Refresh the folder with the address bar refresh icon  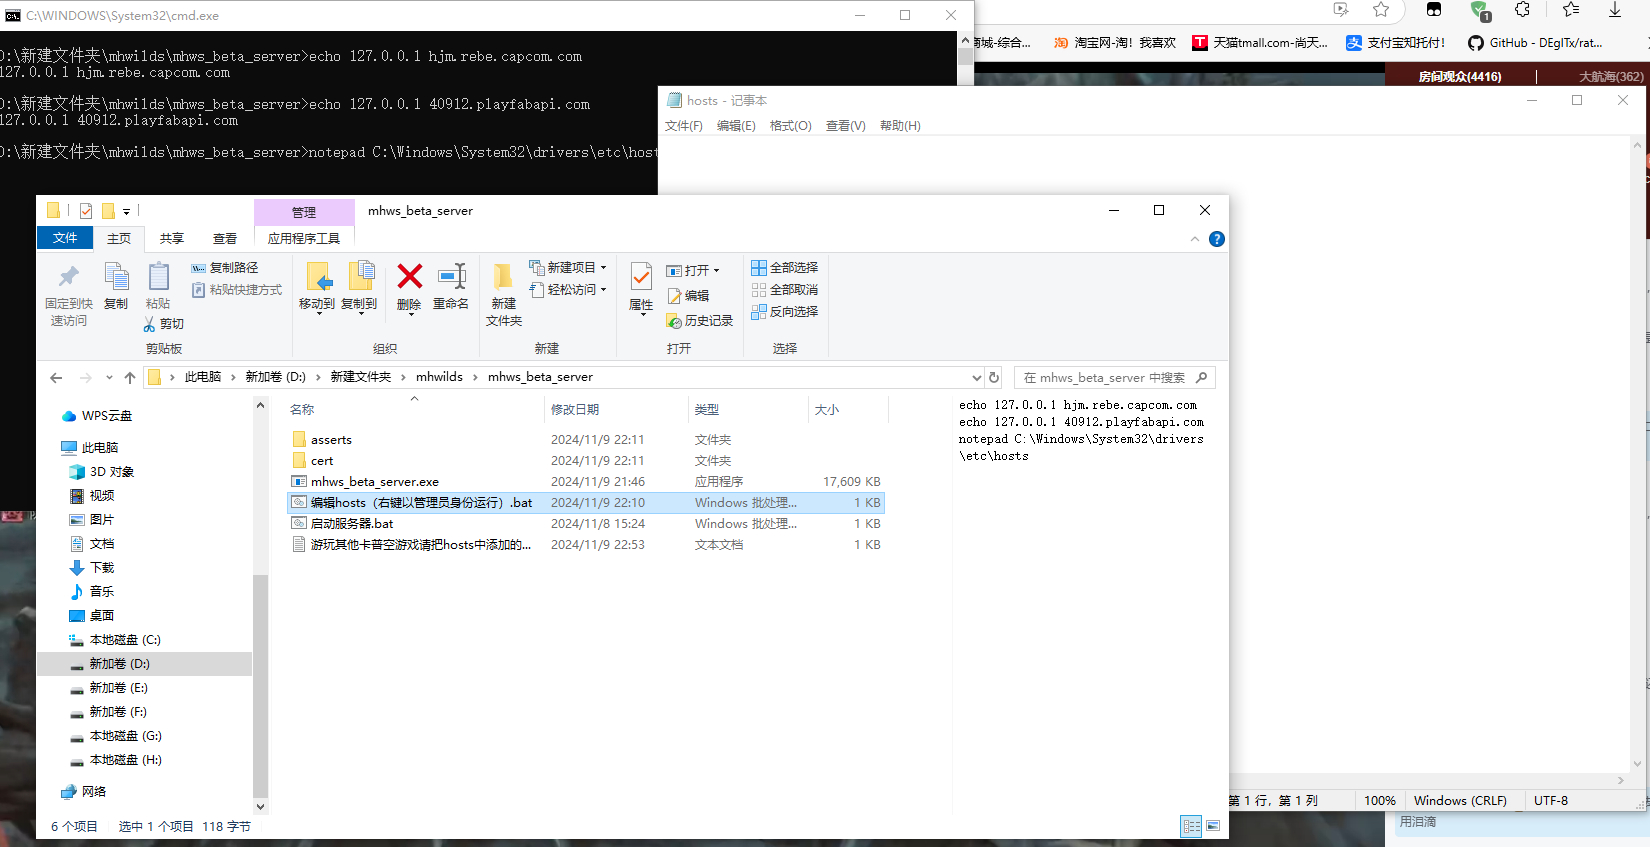[994, 377]
